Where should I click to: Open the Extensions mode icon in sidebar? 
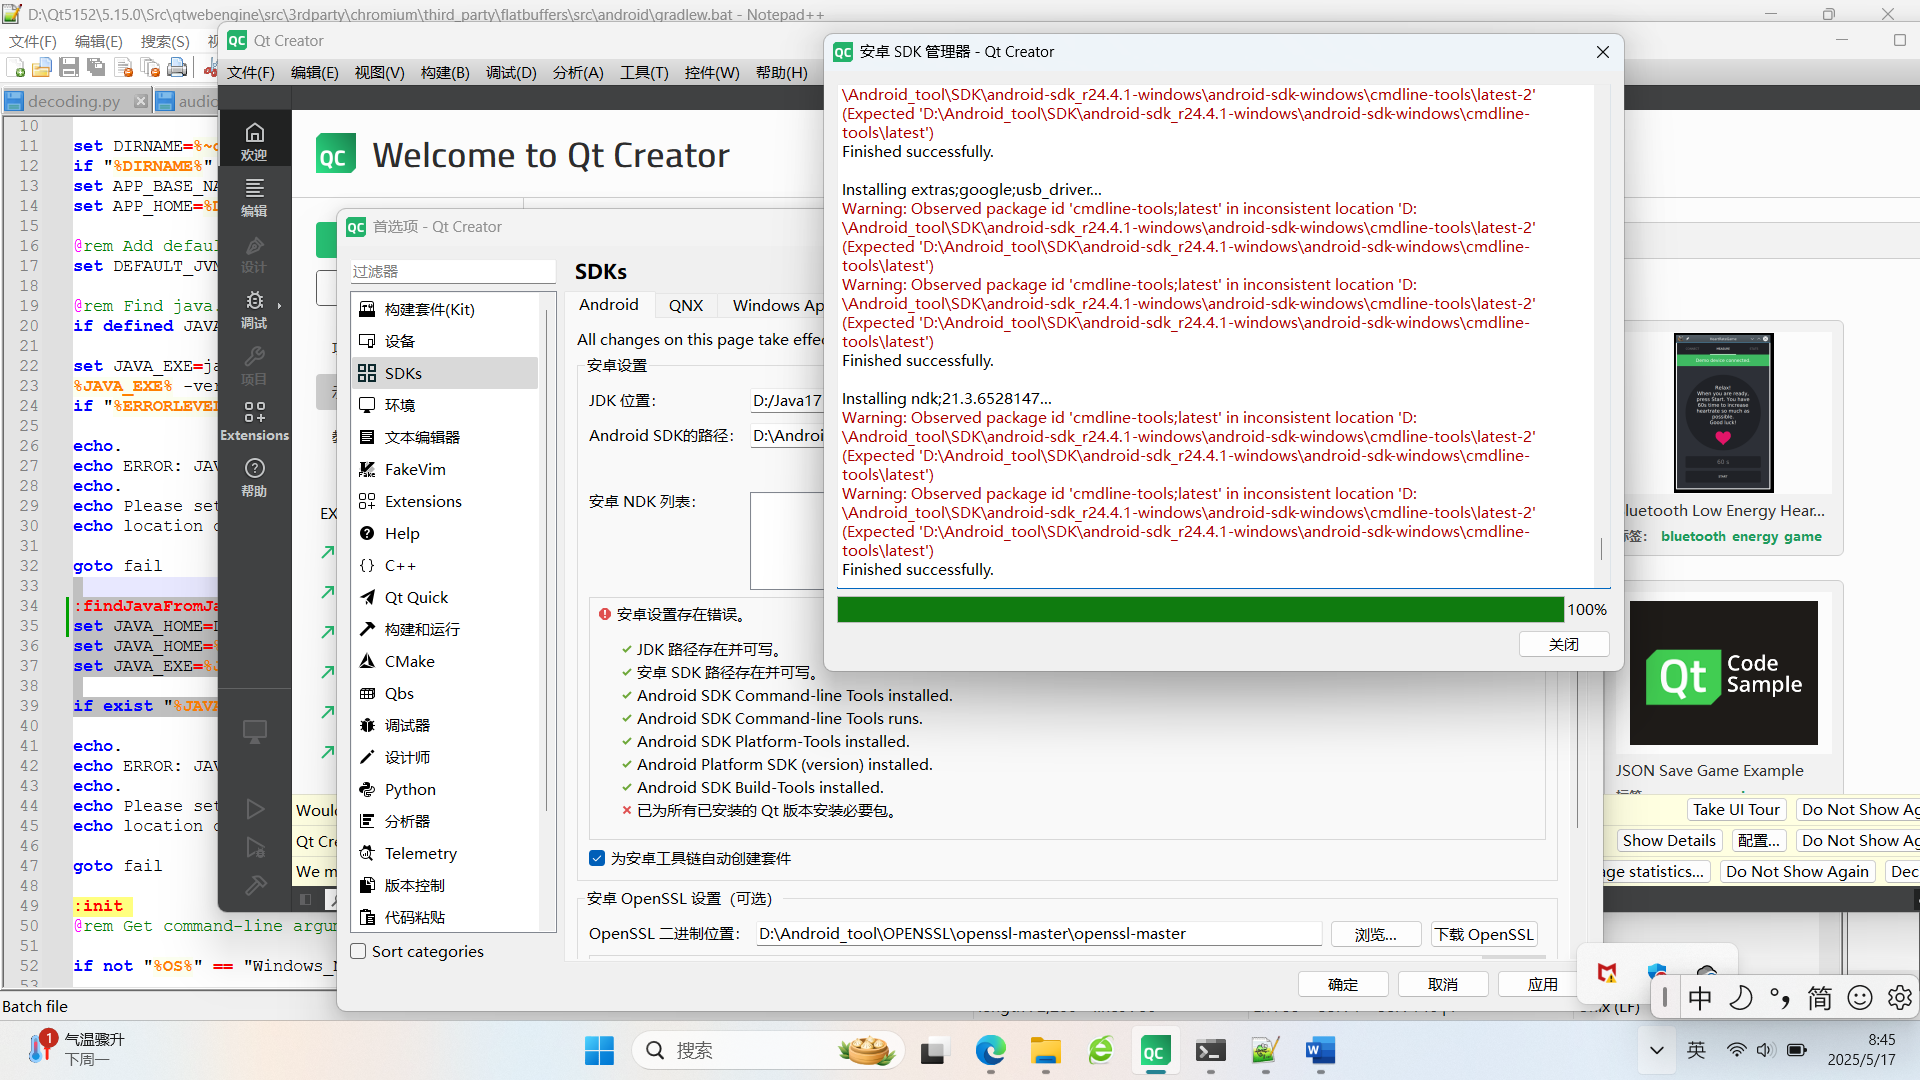coord(255,420)
